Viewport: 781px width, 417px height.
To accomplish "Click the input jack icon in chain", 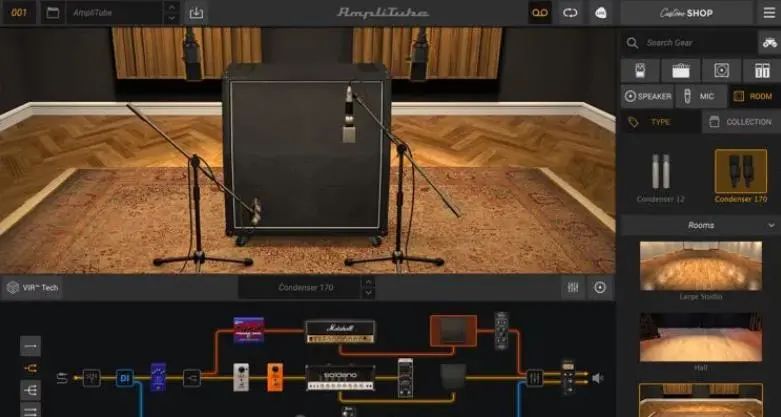I will tap(62, 379).
